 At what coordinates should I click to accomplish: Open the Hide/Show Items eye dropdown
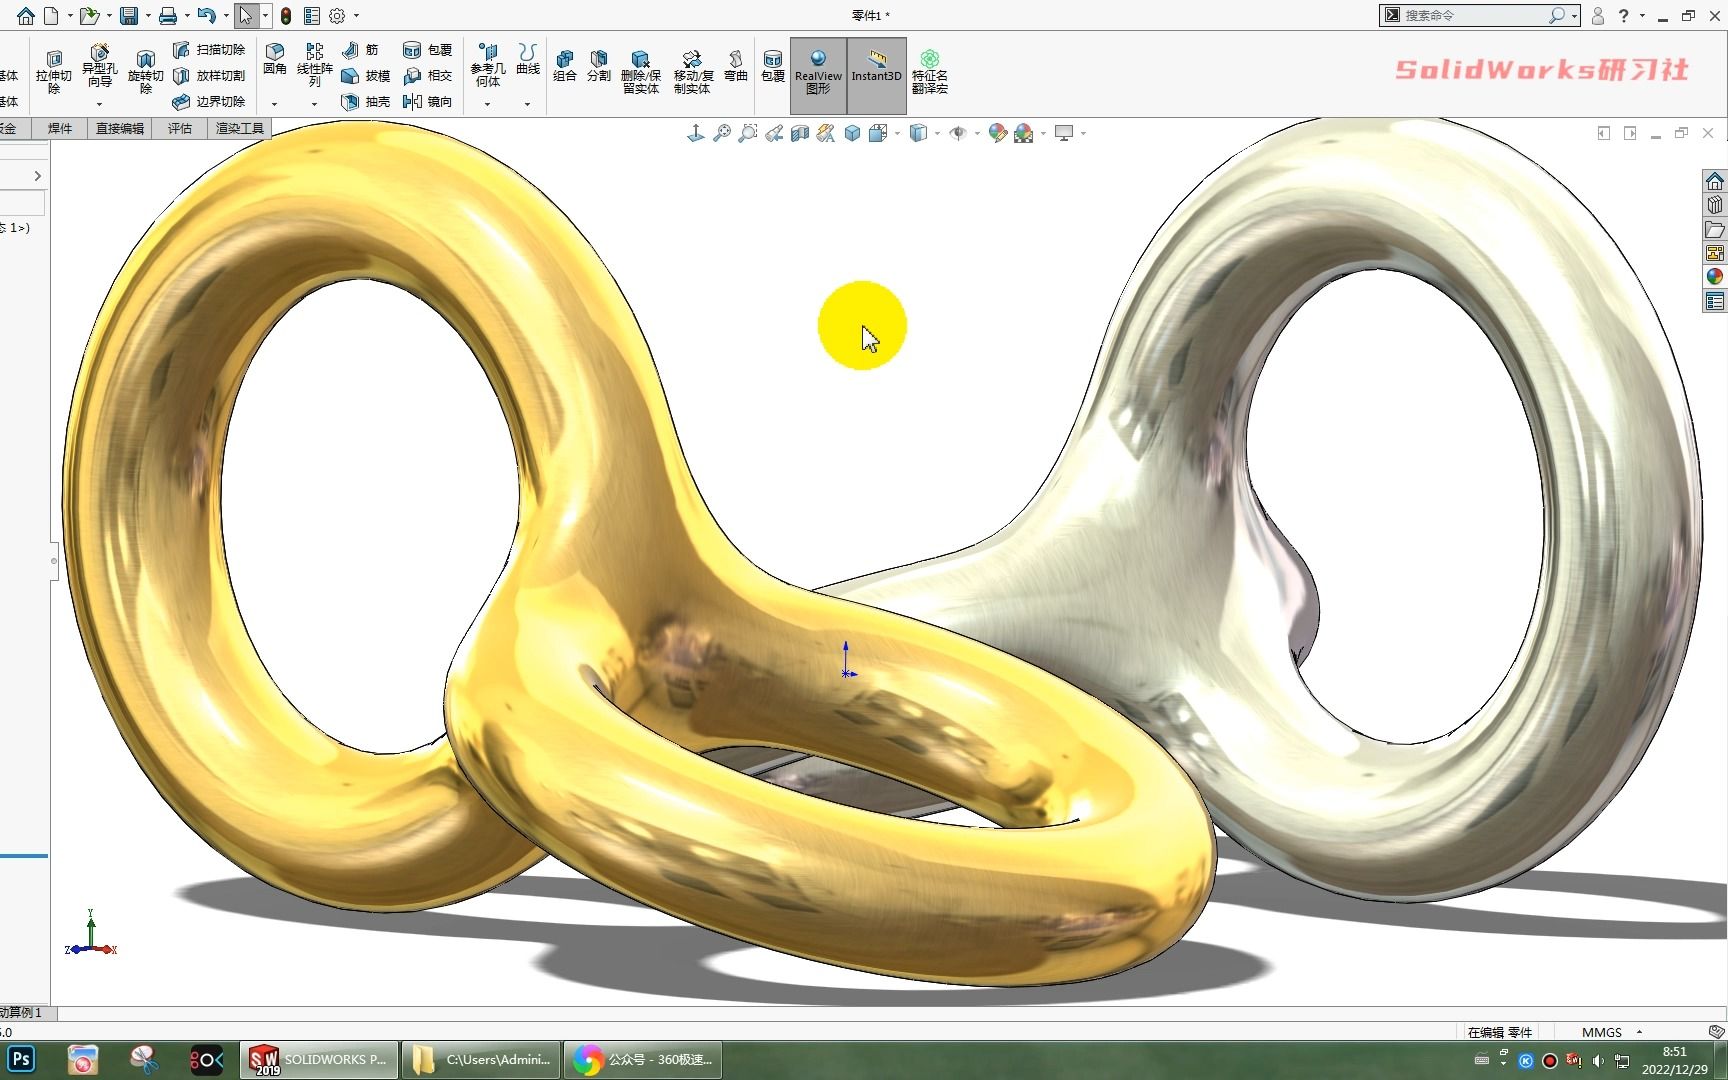click(x=977, y=133)
